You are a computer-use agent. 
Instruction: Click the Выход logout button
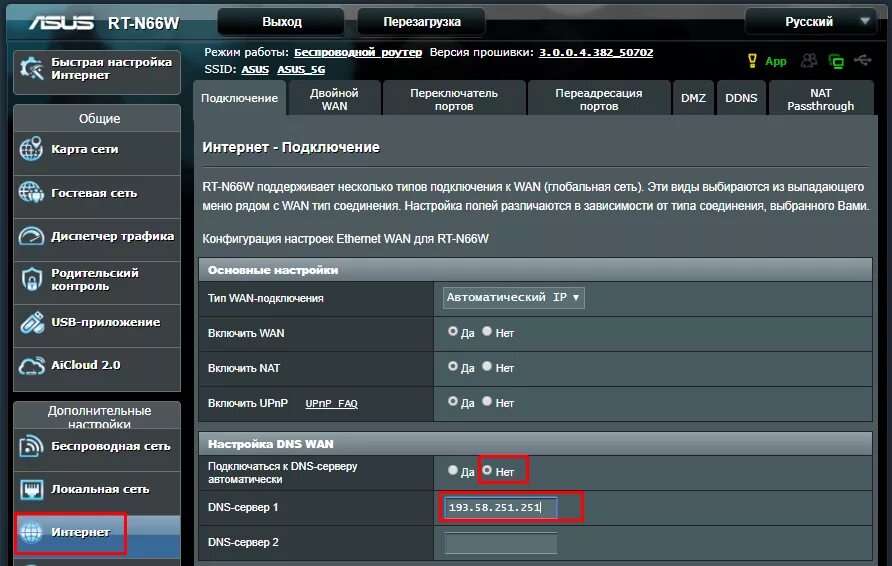pyautogui.click(x=281, y=22)
